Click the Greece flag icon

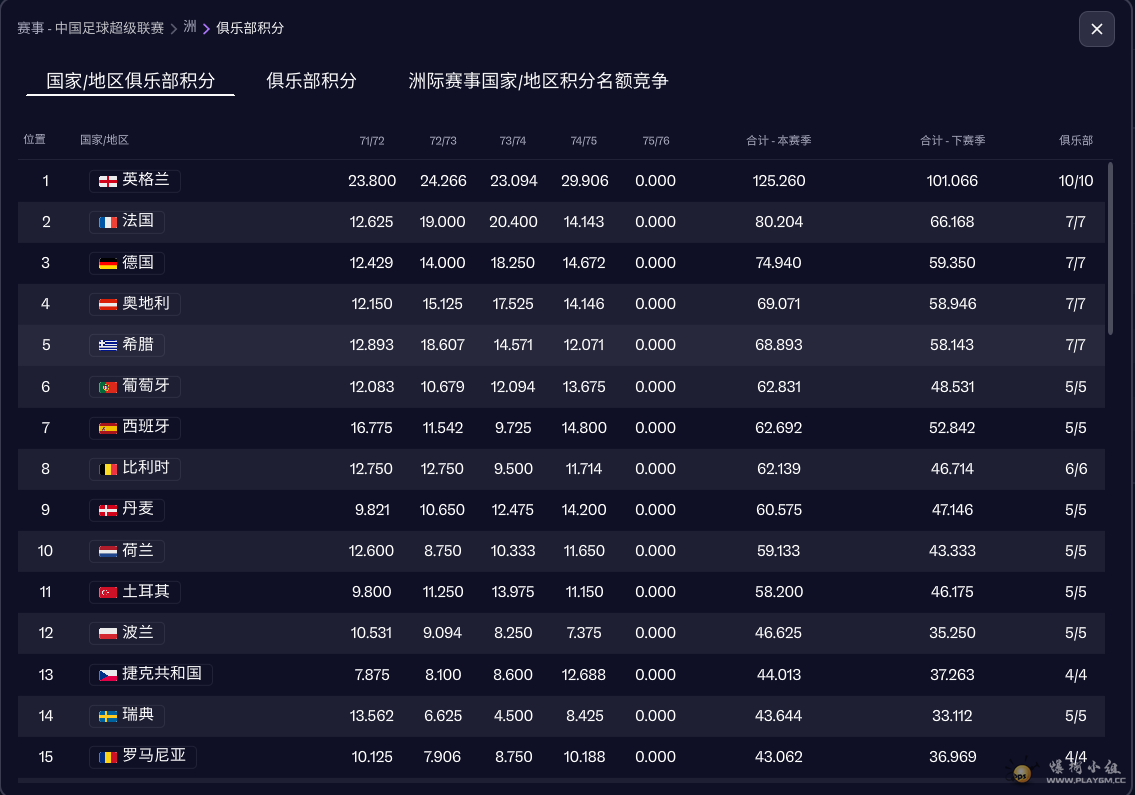pyautogui.click(x=108, y=345)
